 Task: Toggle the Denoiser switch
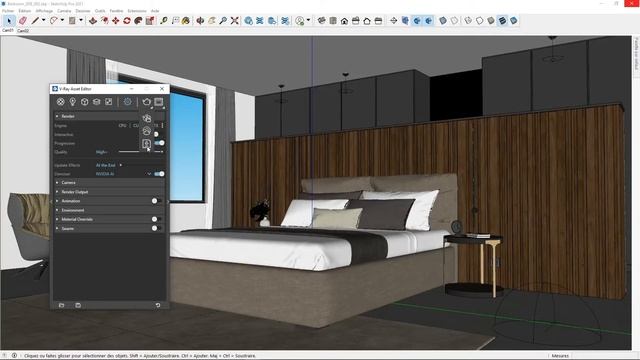tap(159, 174)
